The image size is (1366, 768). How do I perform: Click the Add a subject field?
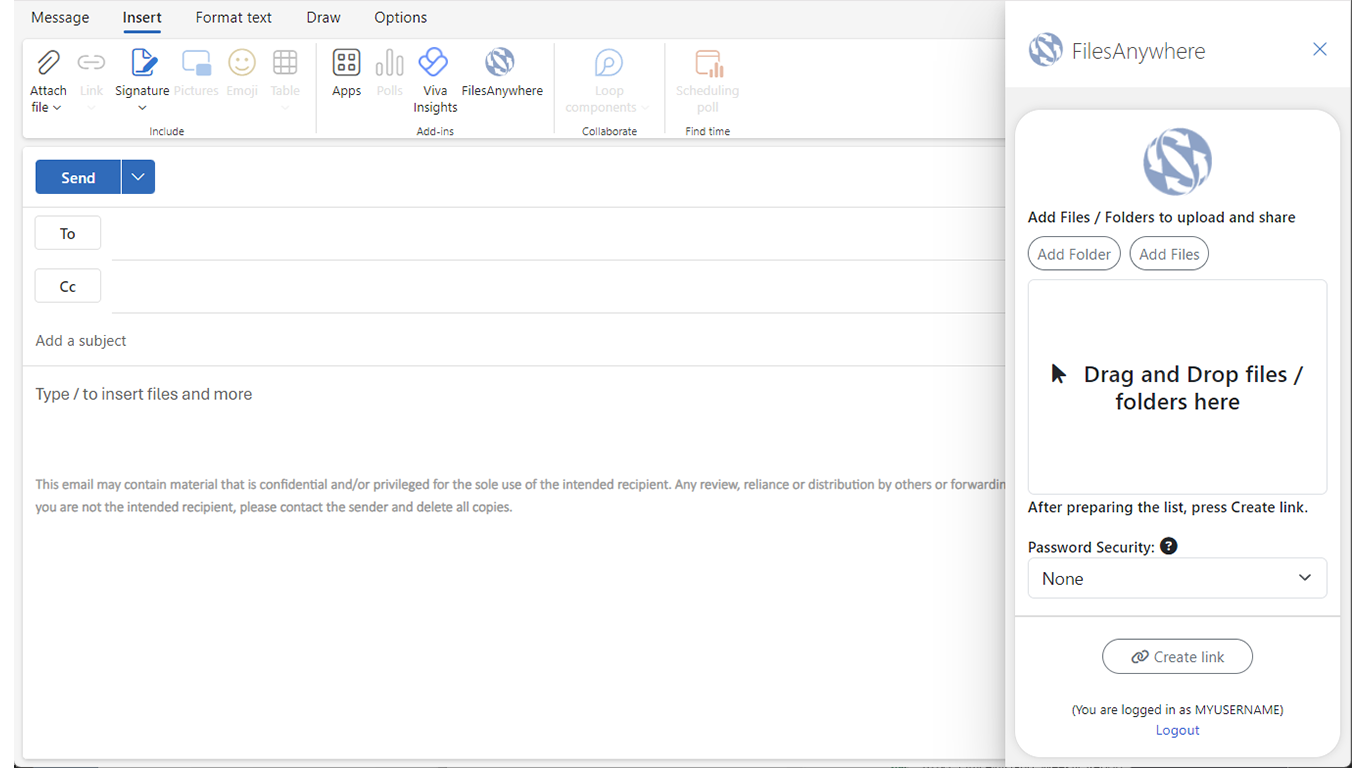coord(515,340)
